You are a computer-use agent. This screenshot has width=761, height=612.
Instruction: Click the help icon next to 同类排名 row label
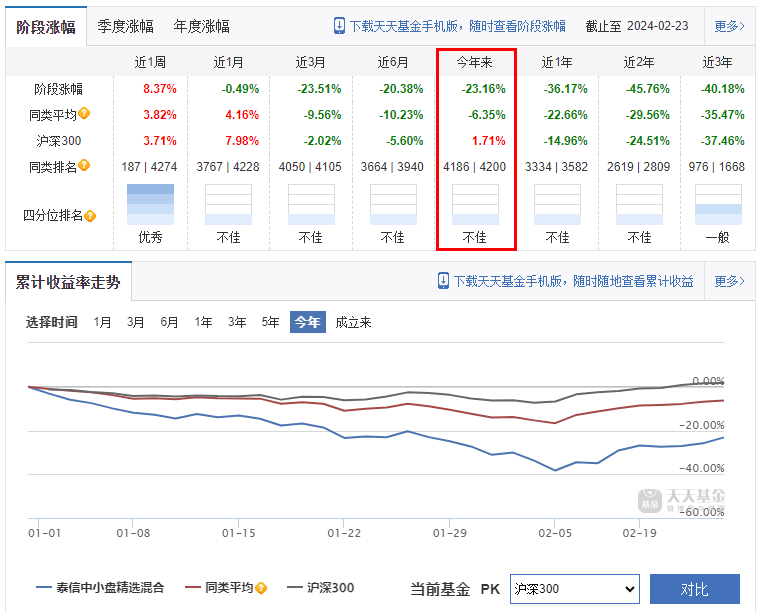coord(84,165)
